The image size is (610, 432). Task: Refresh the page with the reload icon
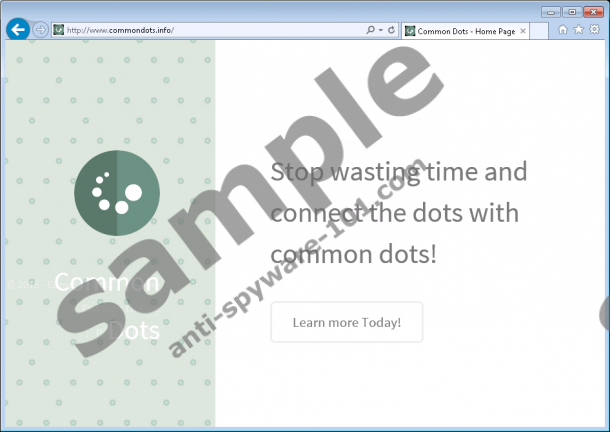coord(391,30)
